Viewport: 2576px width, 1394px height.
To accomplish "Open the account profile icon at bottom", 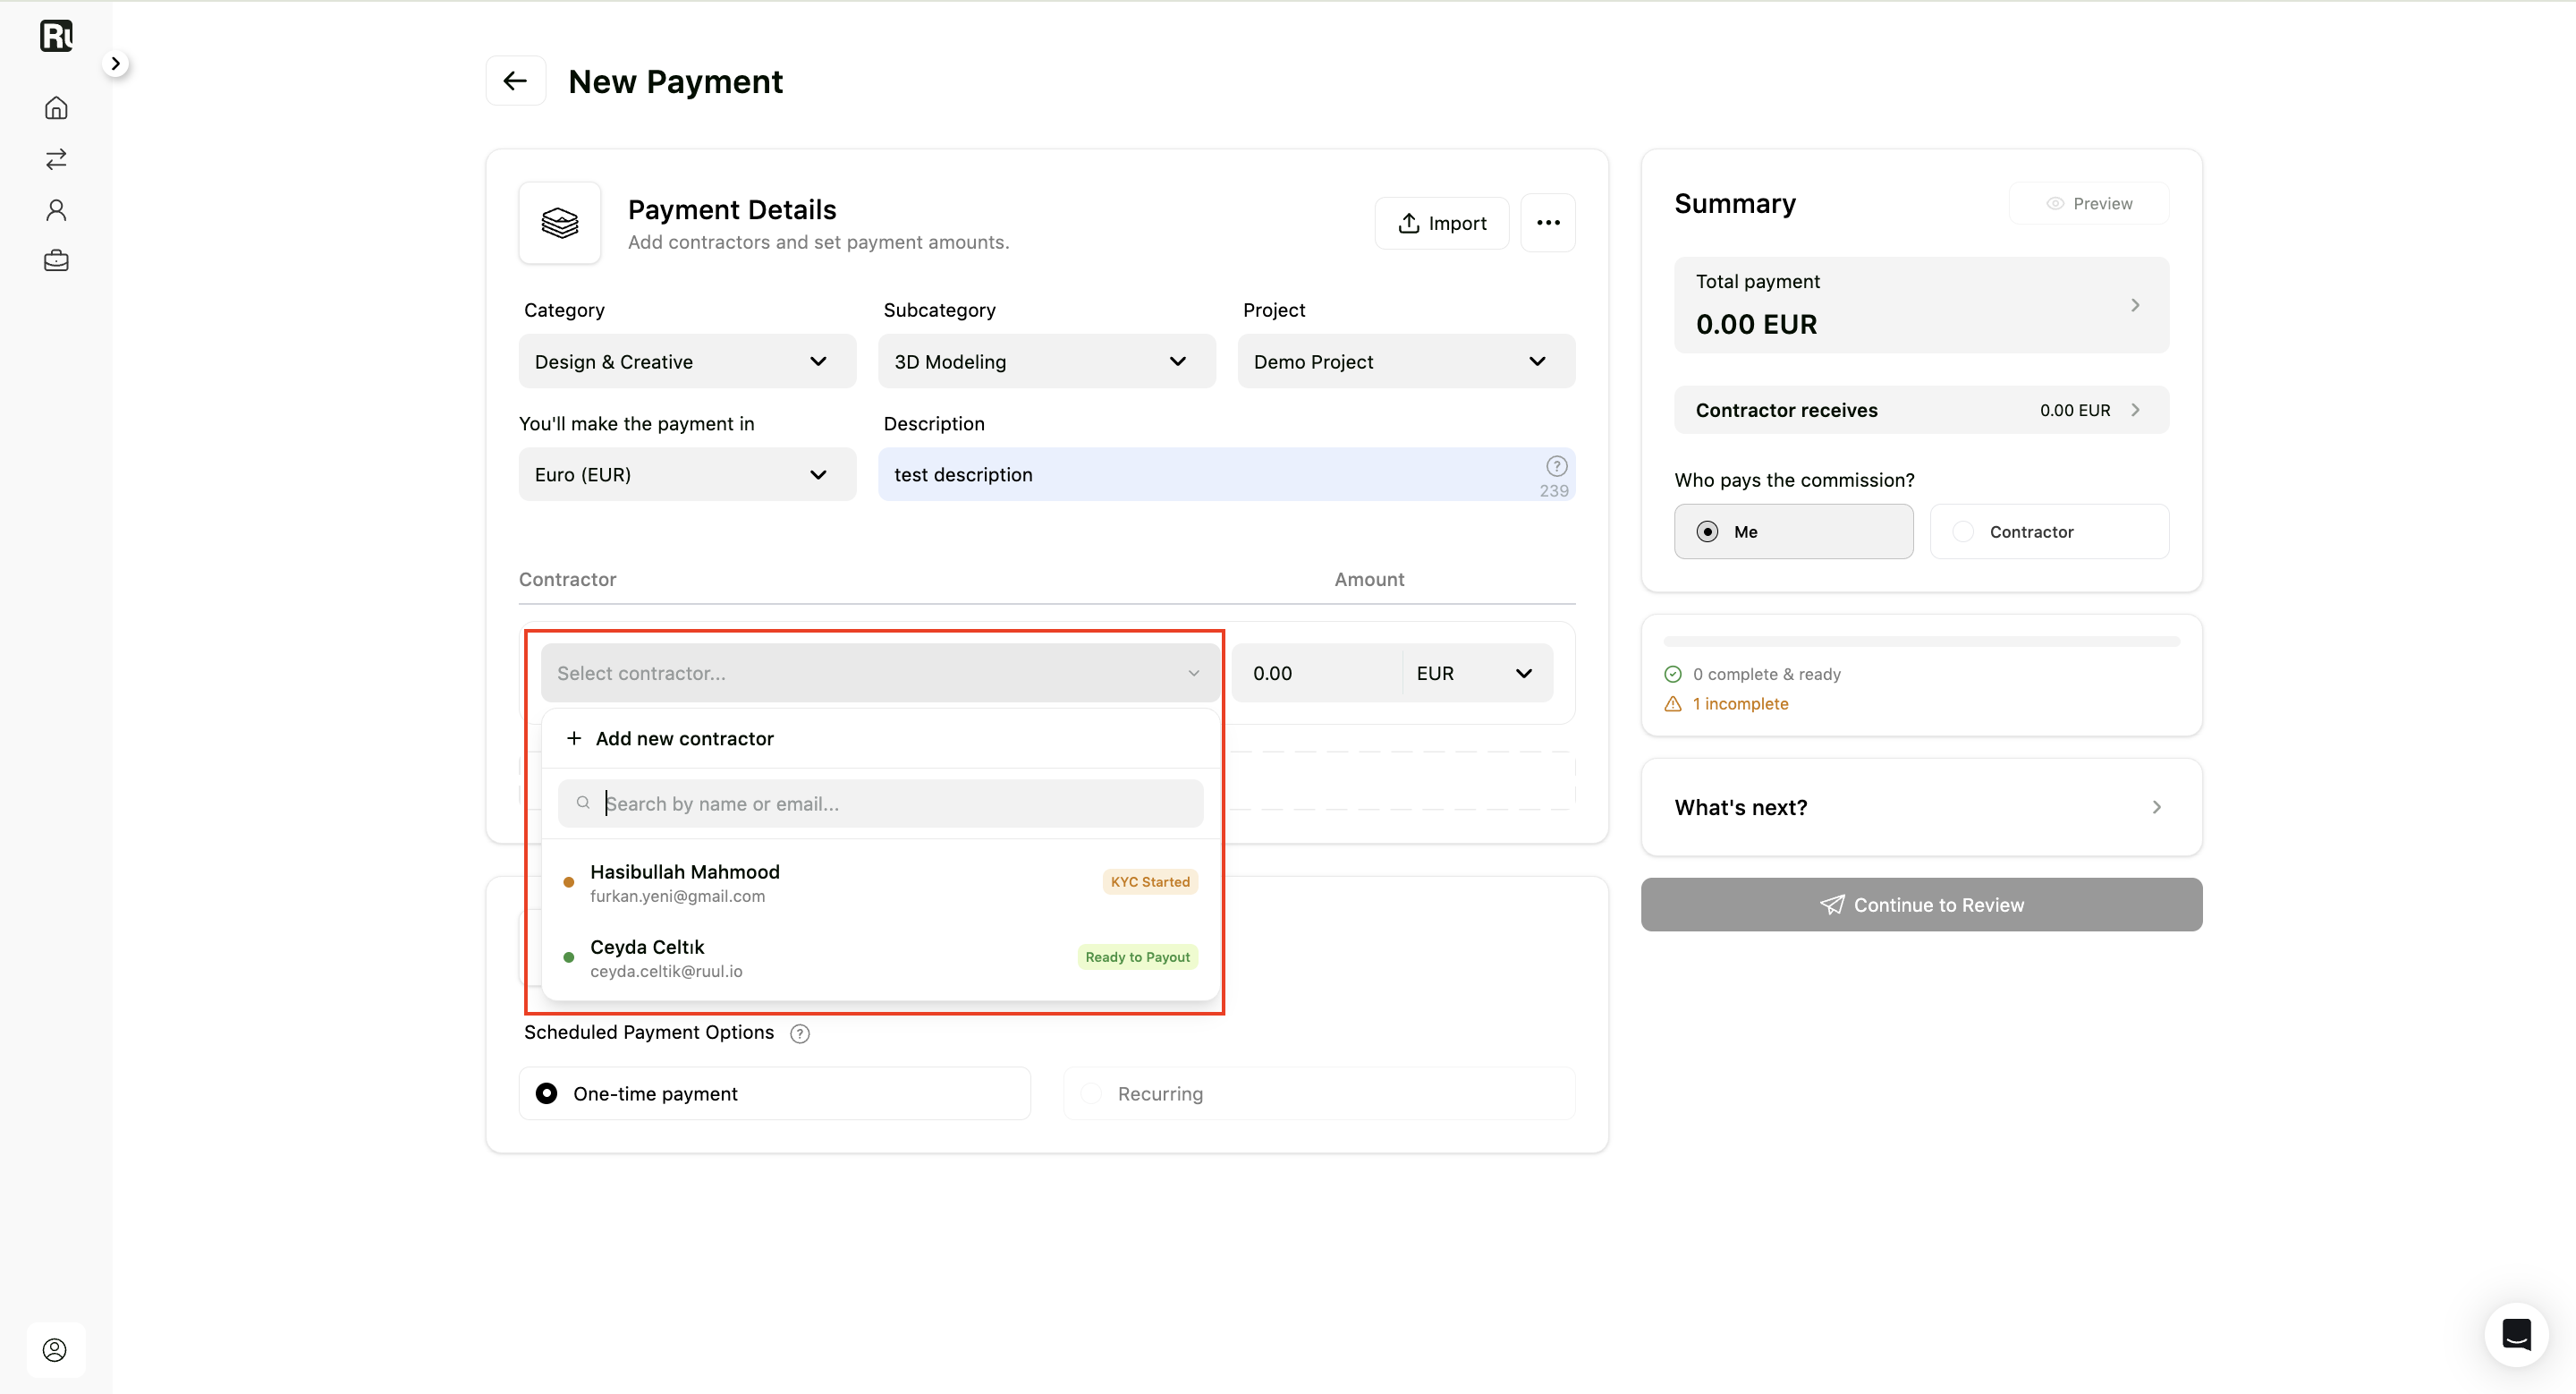I will click(55, 1350).
